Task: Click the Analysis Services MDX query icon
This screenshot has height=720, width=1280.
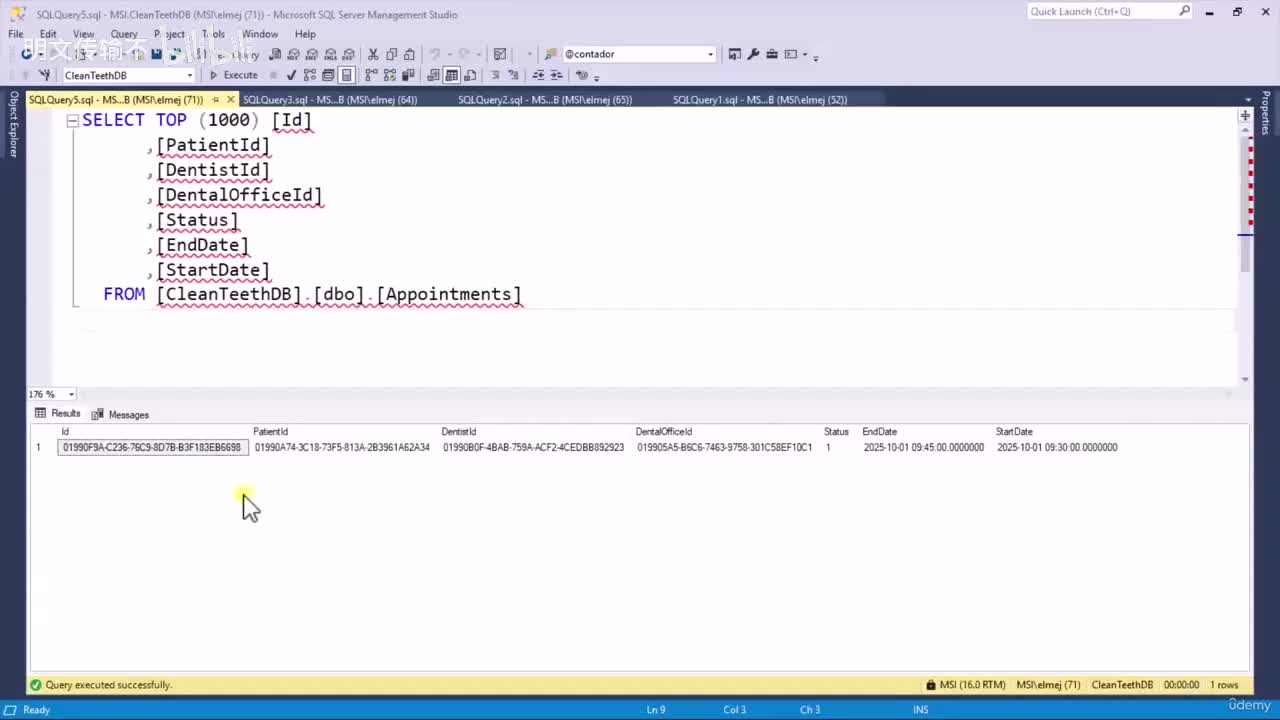Action: (x=293, y=54)
